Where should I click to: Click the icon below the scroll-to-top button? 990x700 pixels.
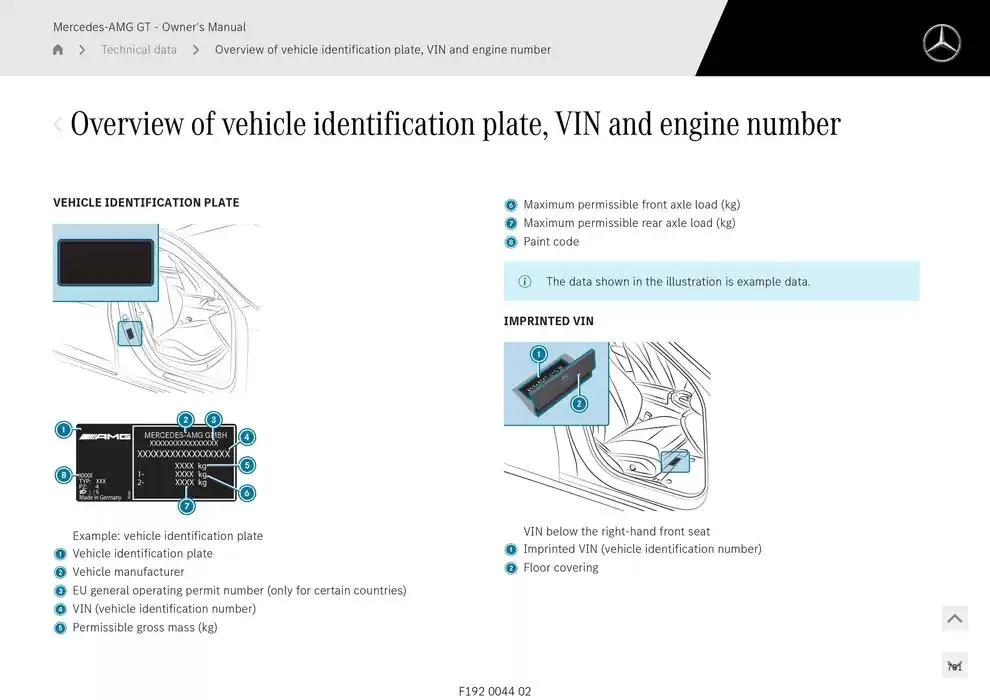[x=954, y=664]
